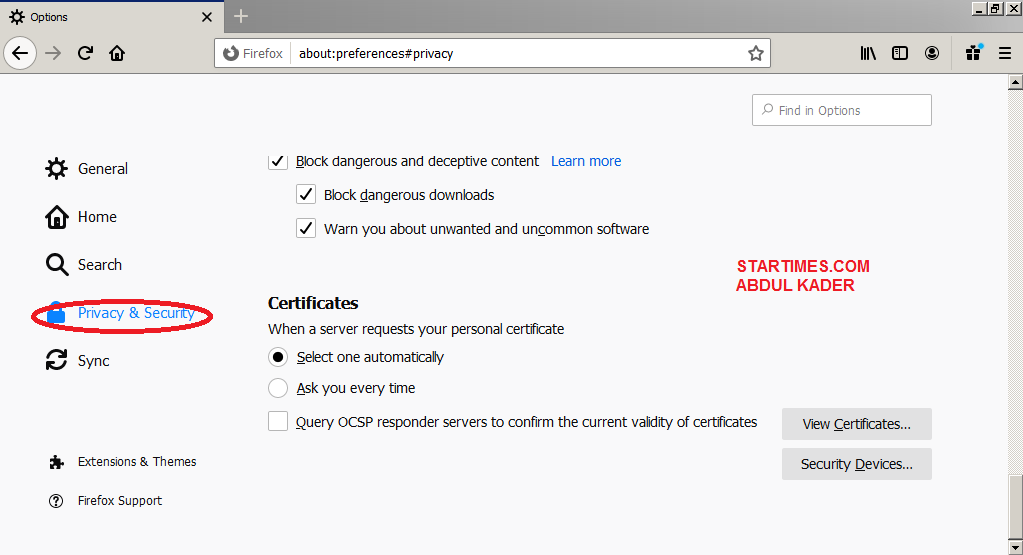The image size is (1023, 555).
Task: Open the What's New gift icon
Action: tap(973, 53)
